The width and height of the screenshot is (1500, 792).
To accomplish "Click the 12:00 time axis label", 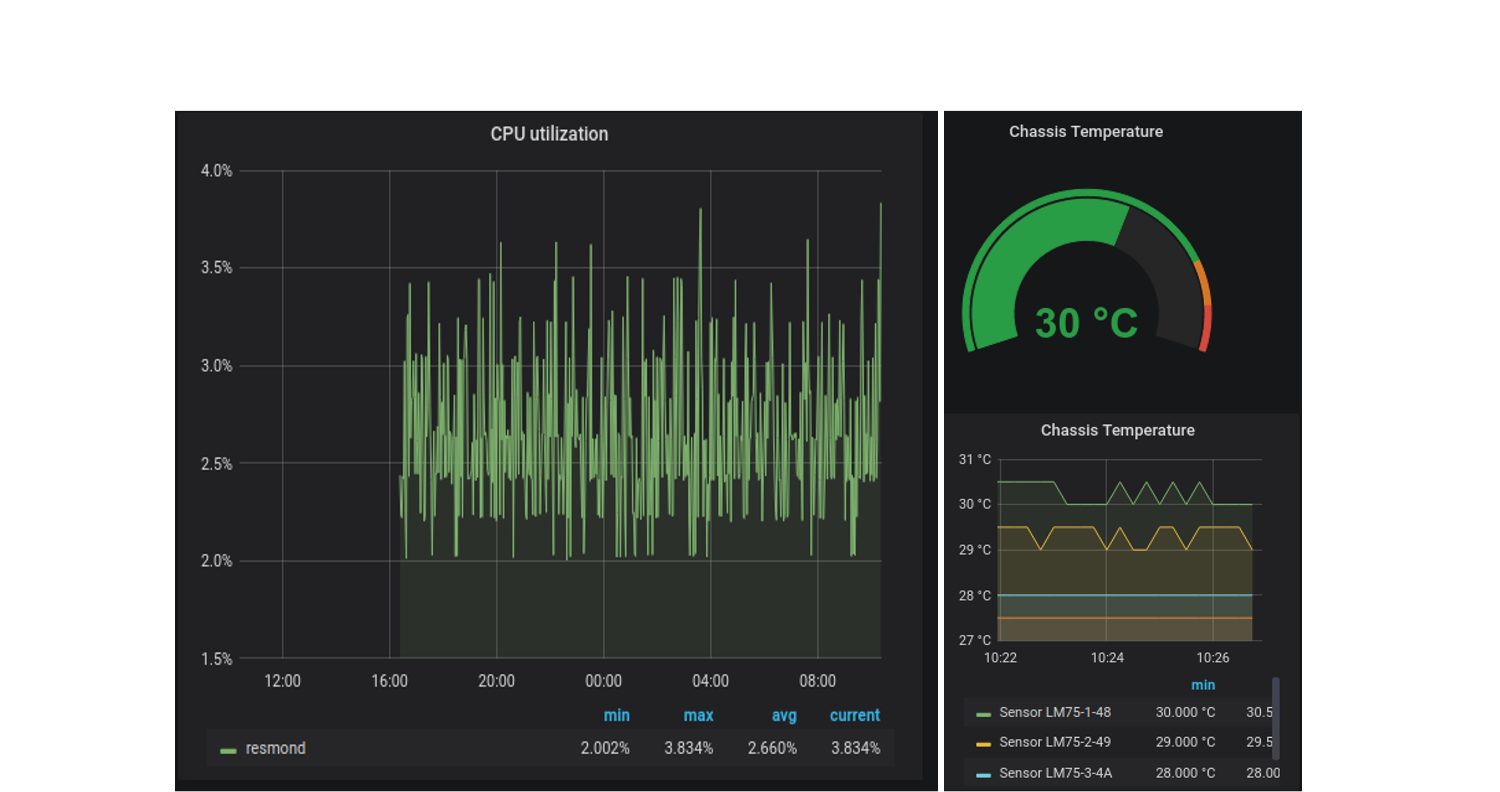I will [x=282, y=681].
